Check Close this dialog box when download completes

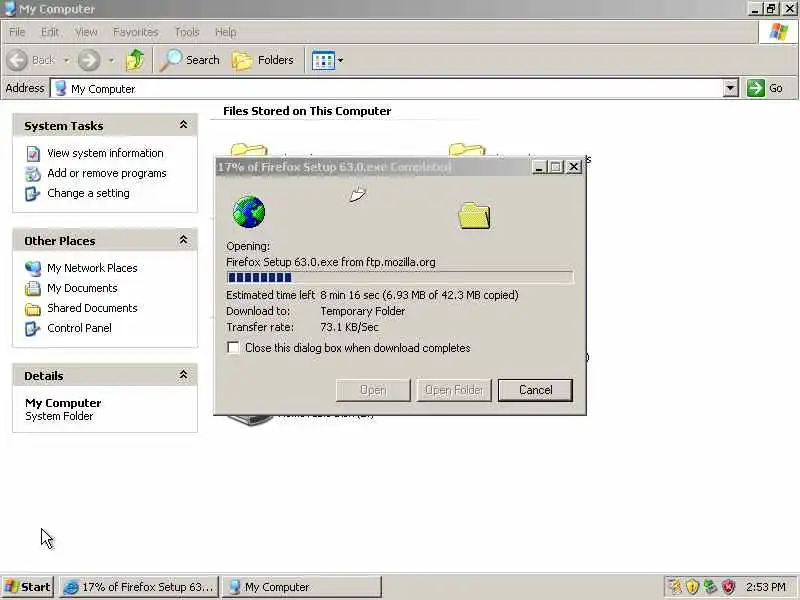tap(233, 347)
